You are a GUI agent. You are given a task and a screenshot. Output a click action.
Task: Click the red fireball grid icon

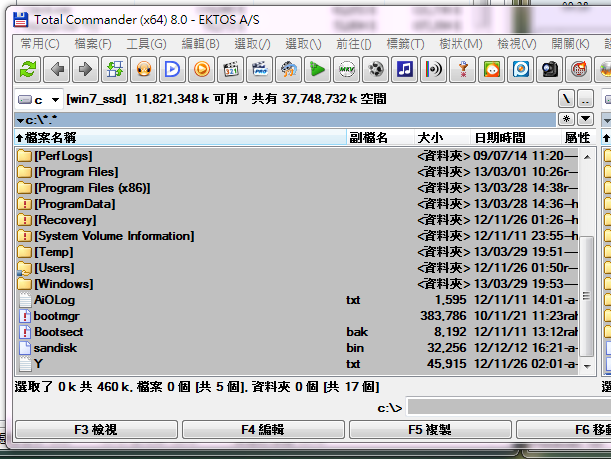(x=578, y=70)
